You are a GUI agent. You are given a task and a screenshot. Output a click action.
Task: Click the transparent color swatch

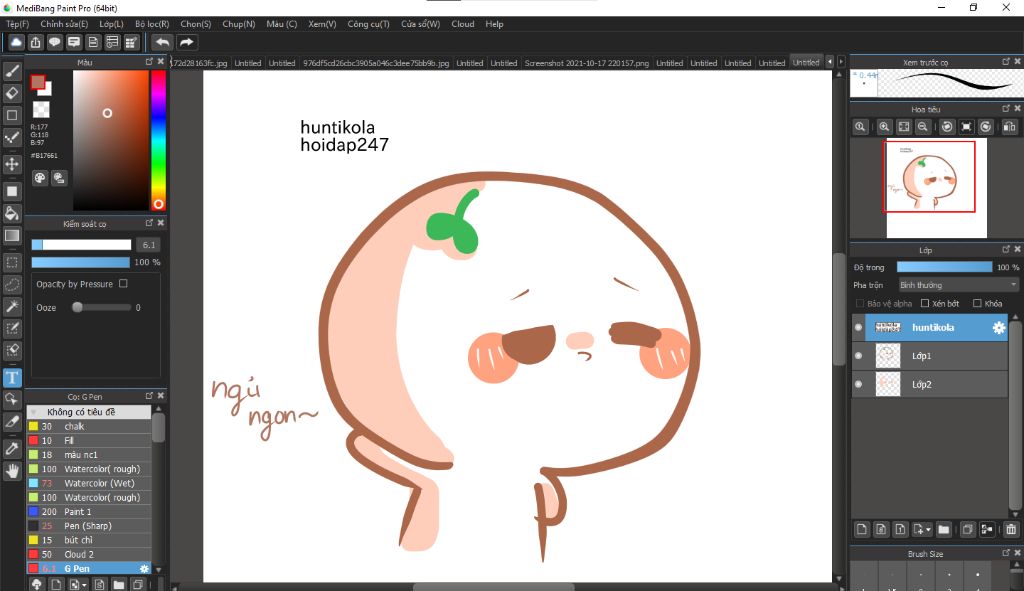(x=41, y=109)
